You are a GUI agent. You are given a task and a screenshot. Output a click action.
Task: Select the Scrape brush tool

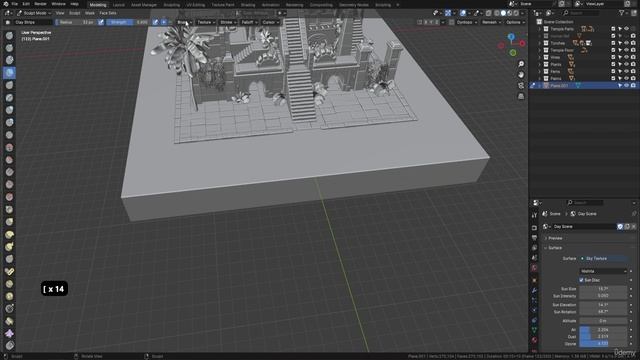9,184
